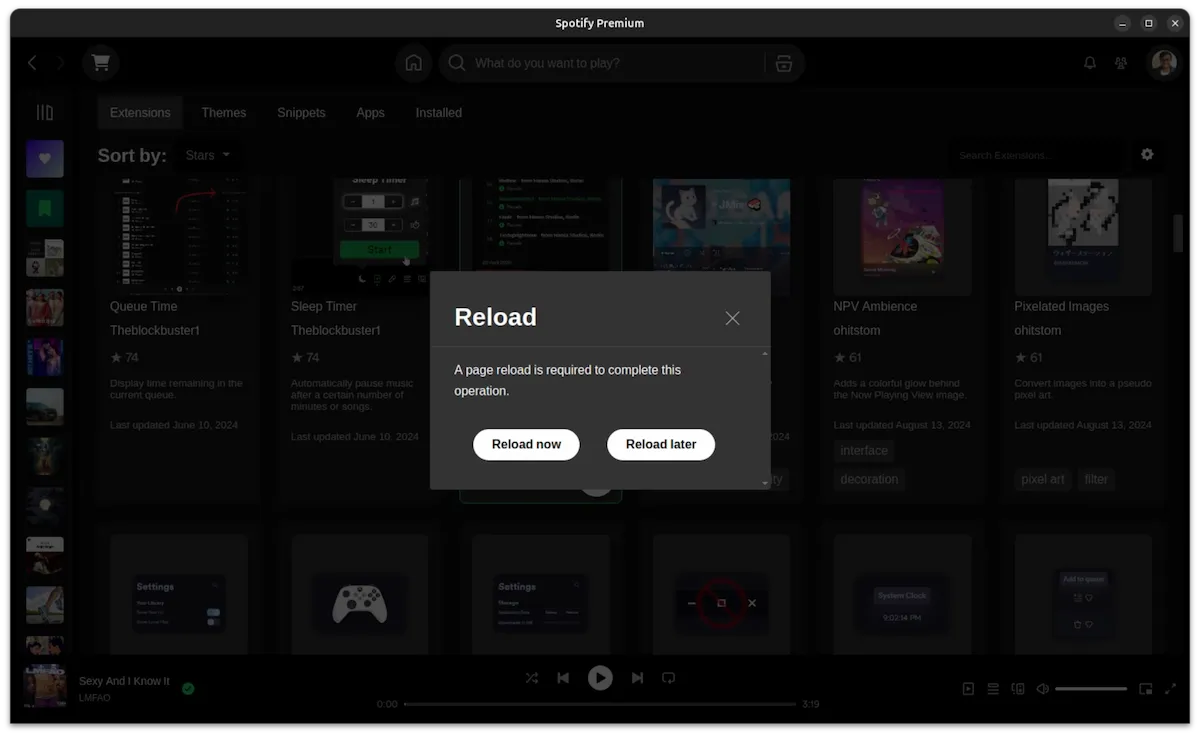Click the Your Library icon
The width and height of the screenshot is (1200, 736).
pyautogui.click(x=45, y=113)
